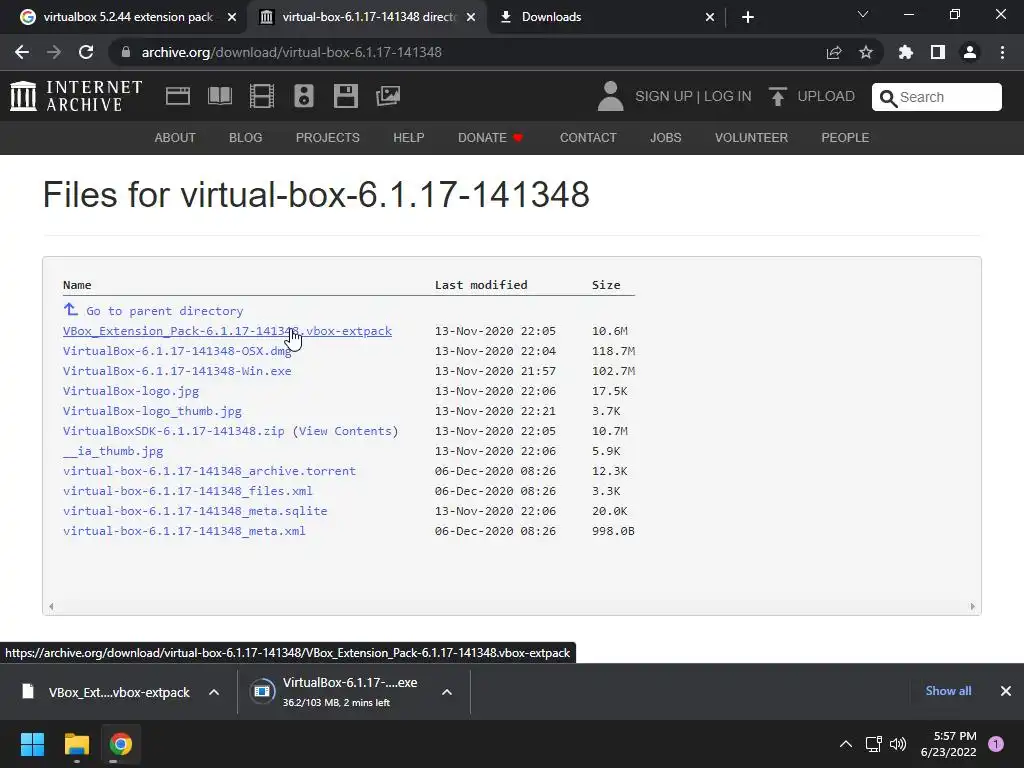Image resolution: width=1024 pixels, height=768 pixels.
Task: Click the search magnifier icon
Action: tap(888, 98)
